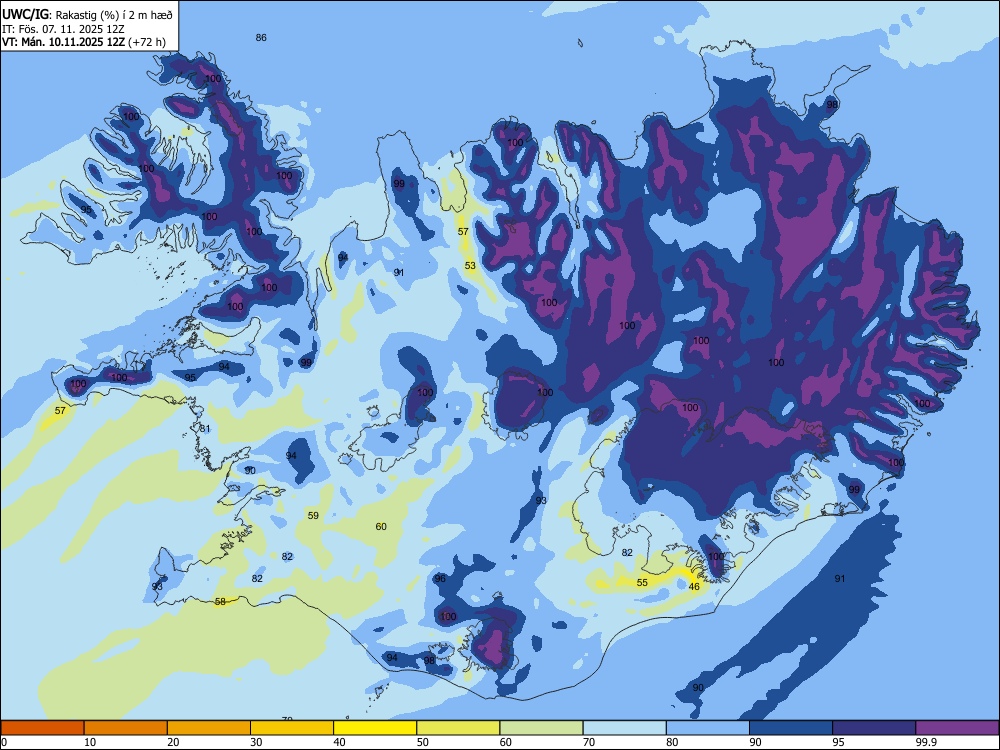The height and width of the screenshot is (750, 1000).
Task: Select the 81 value on the west coast
Action: pyautogui.click(x=205, y=429)
